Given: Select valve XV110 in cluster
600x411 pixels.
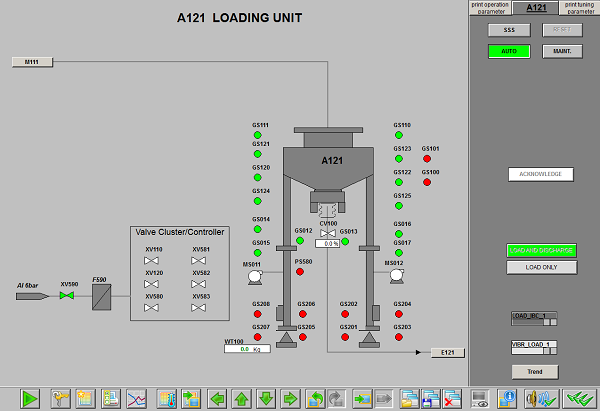Looking at the screenshot, I should pyautogui.click(x=151, y=261).
